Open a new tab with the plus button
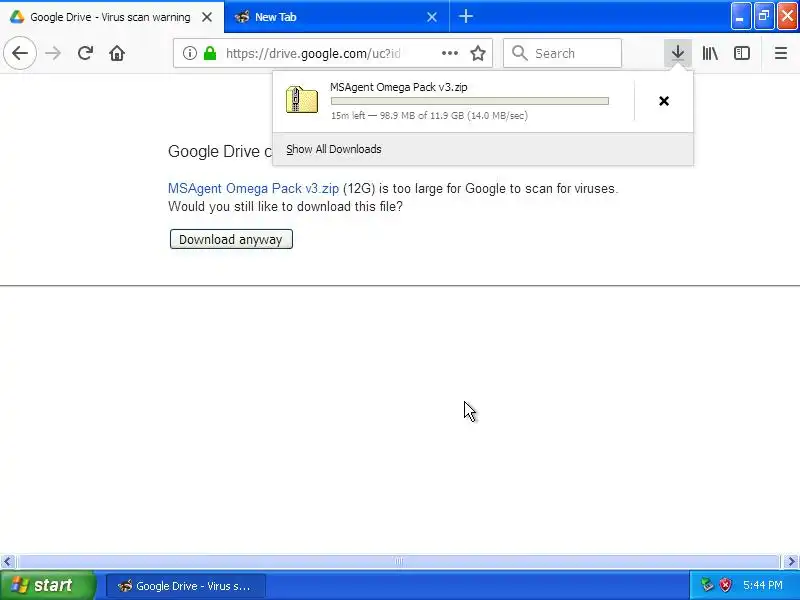The width and height of the screenshot is (800, 600). click(466, 16)
